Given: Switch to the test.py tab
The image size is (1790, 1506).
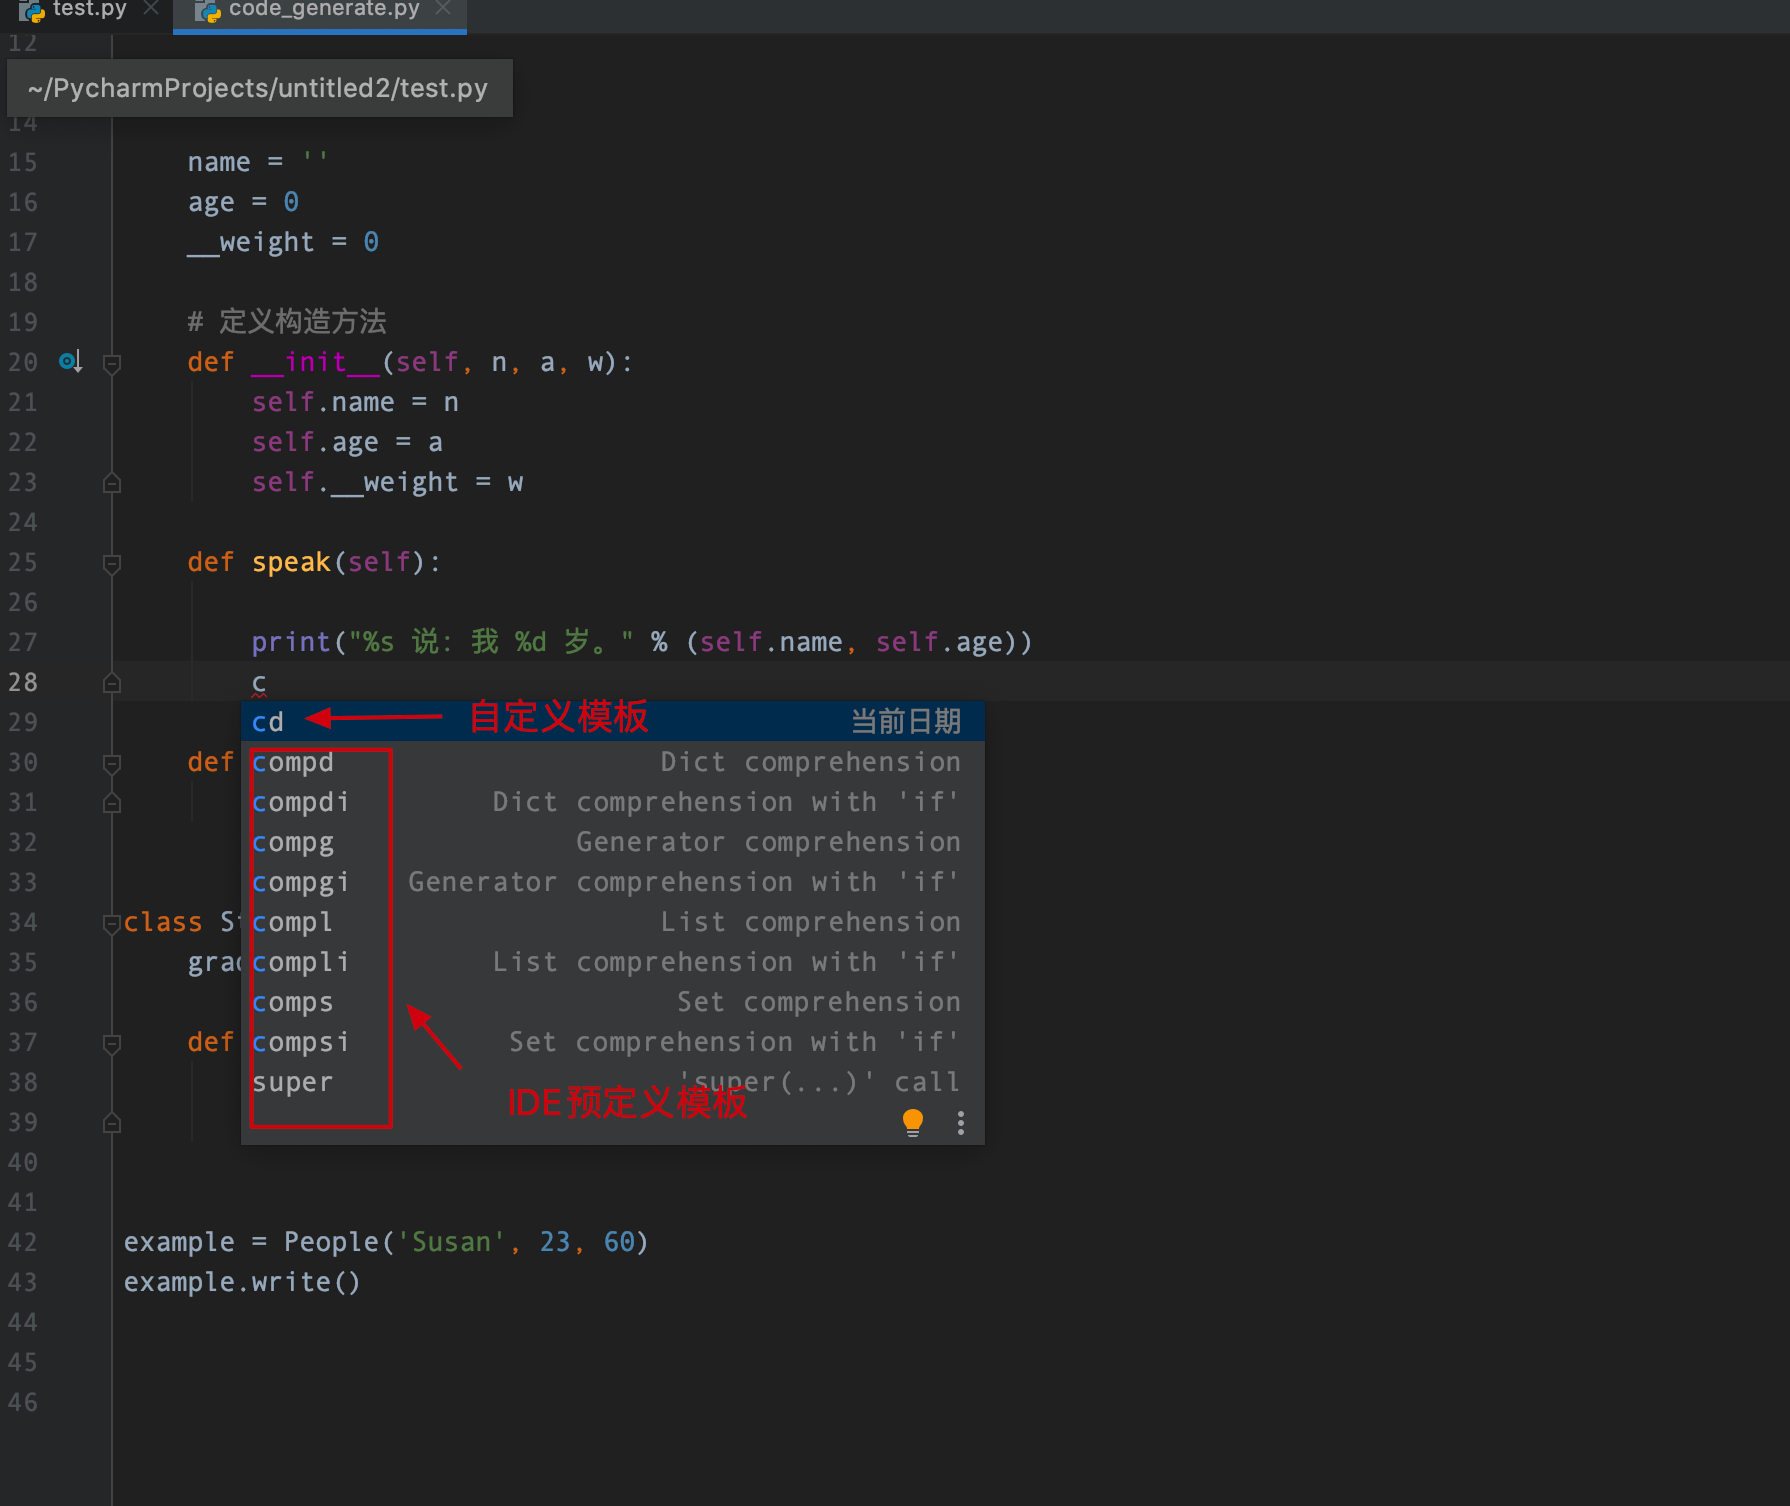Looking at the screenshot, I should click(x=88, y=10).
